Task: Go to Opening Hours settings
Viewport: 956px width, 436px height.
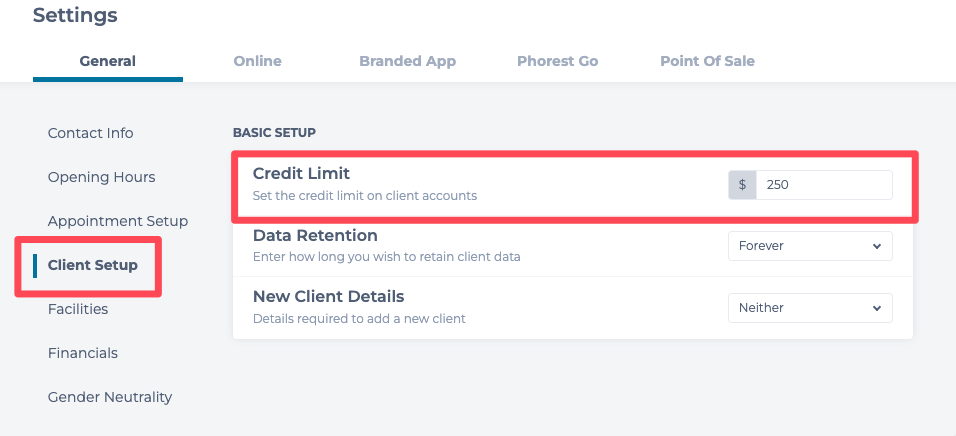Action: point(101,177)
